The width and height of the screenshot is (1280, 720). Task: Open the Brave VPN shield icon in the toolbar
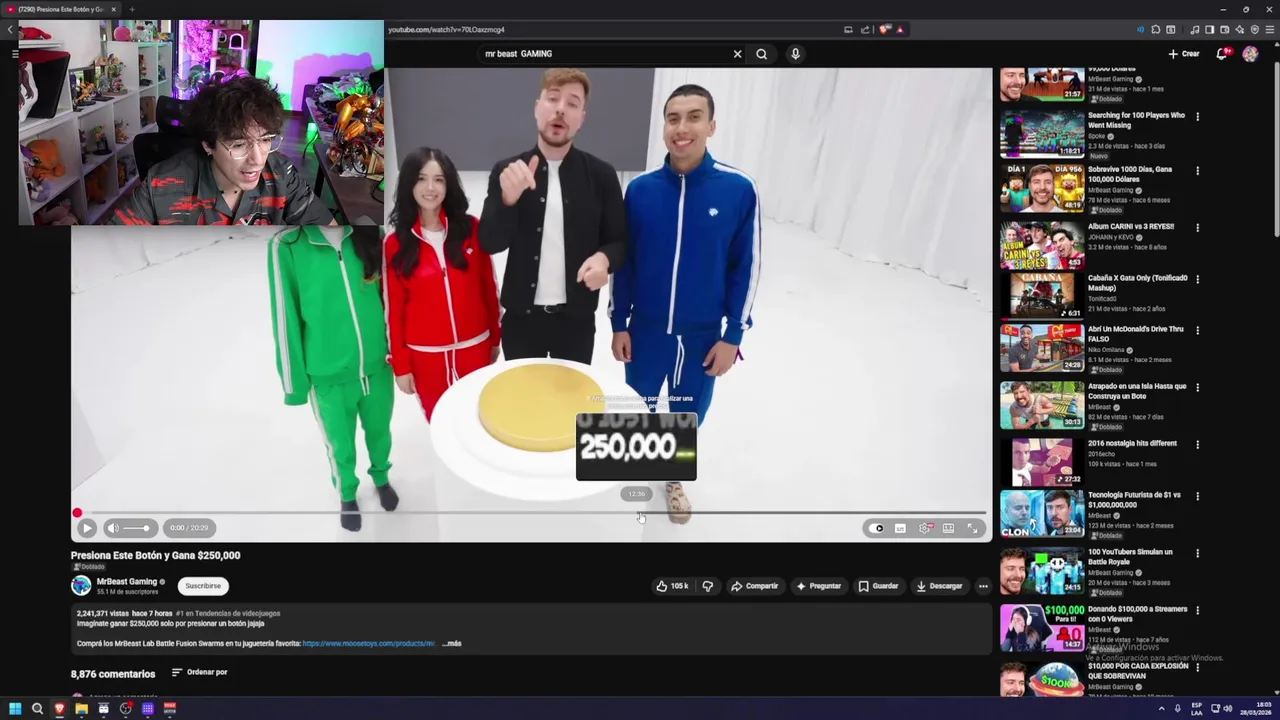(1254, 30)
